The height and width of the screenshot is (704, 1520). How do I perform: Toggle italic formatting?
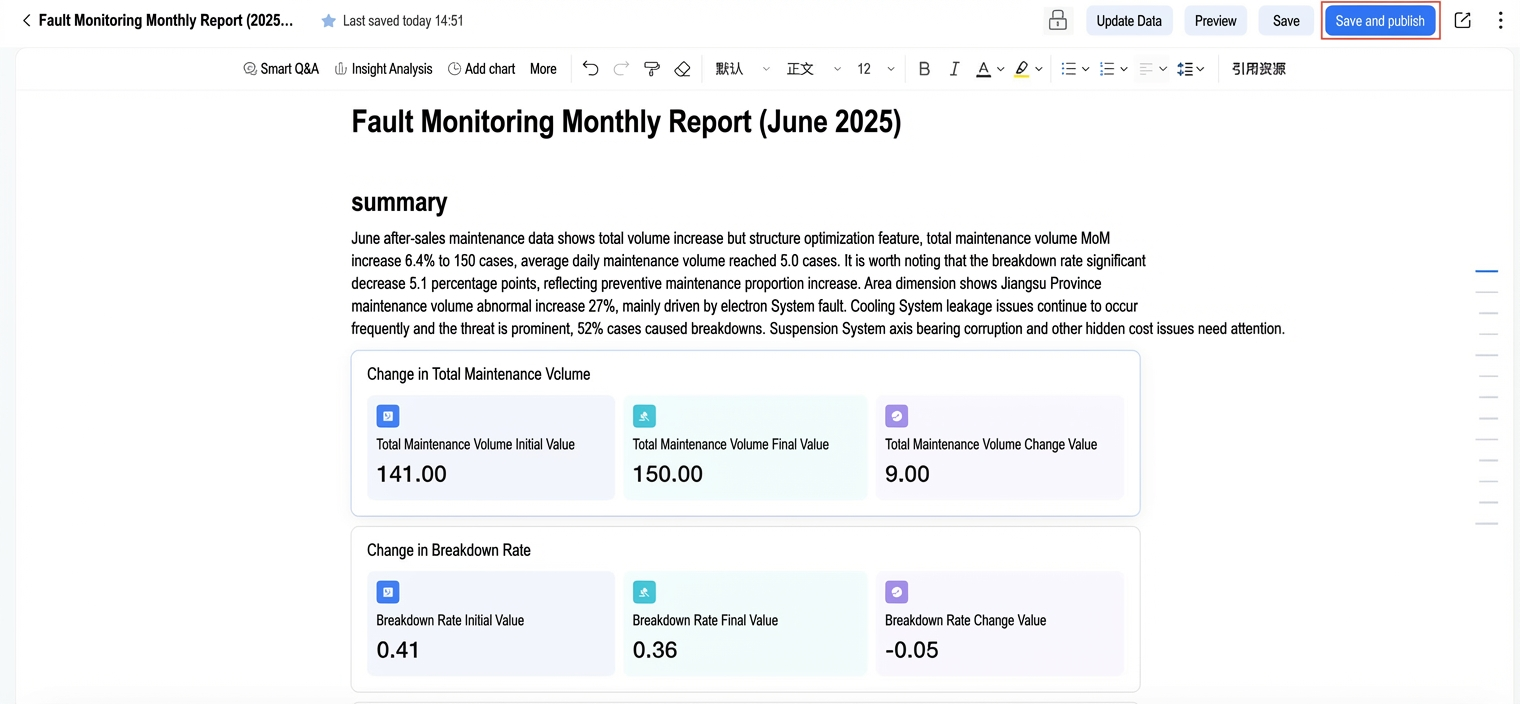954,69
